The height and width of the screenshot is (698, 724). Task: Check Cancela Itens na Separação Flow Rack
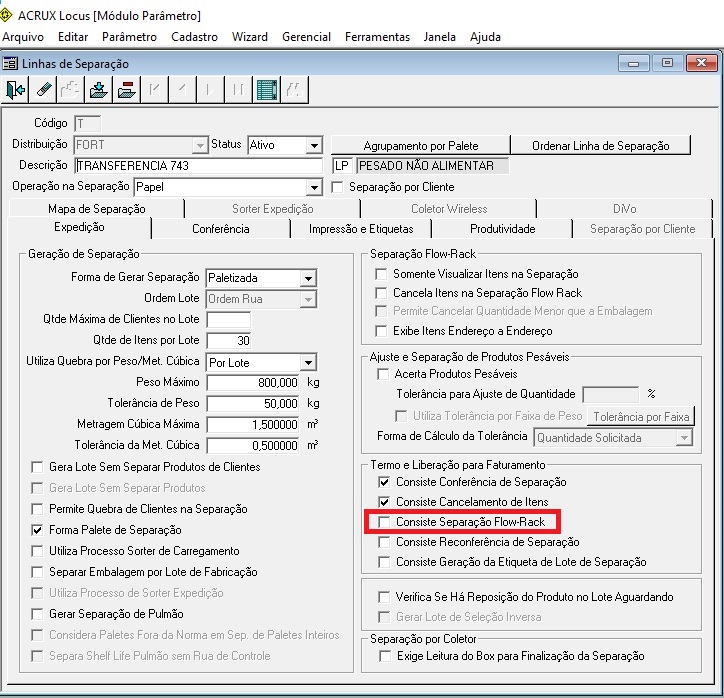coord(381,293)
